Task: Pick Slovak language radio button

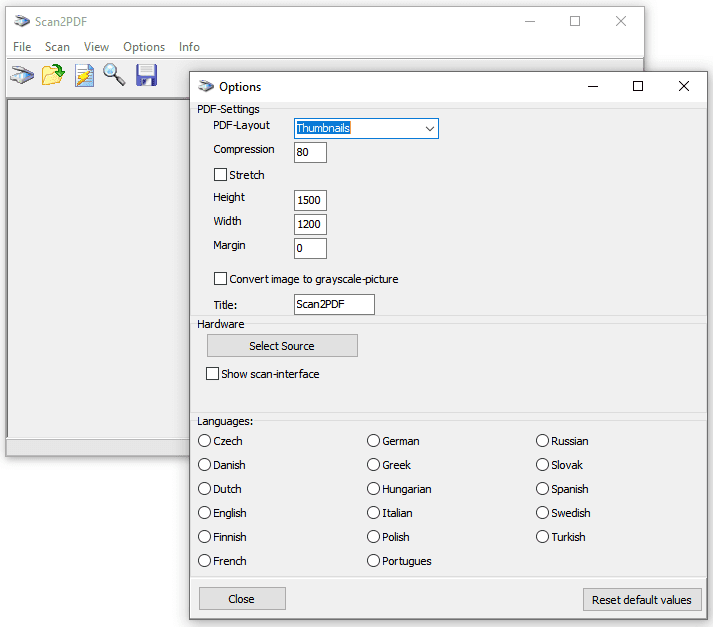Action: [542, 465]
